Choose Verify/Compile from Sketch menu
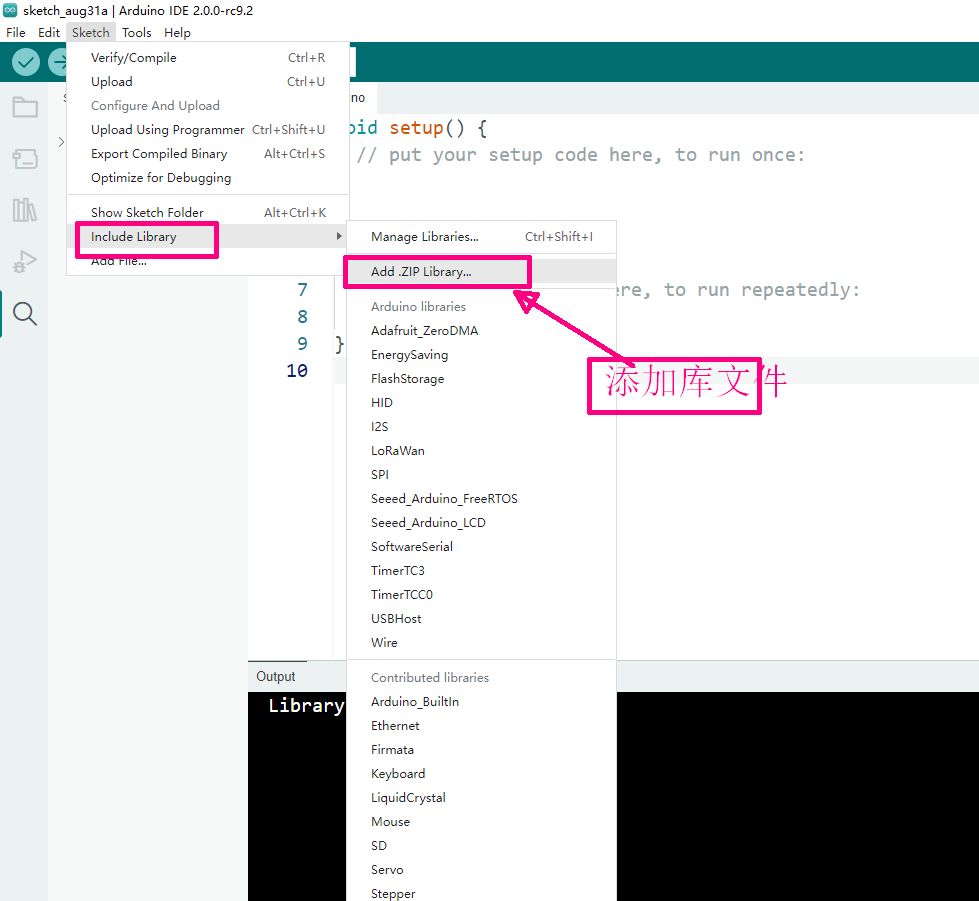 [208, 57]
